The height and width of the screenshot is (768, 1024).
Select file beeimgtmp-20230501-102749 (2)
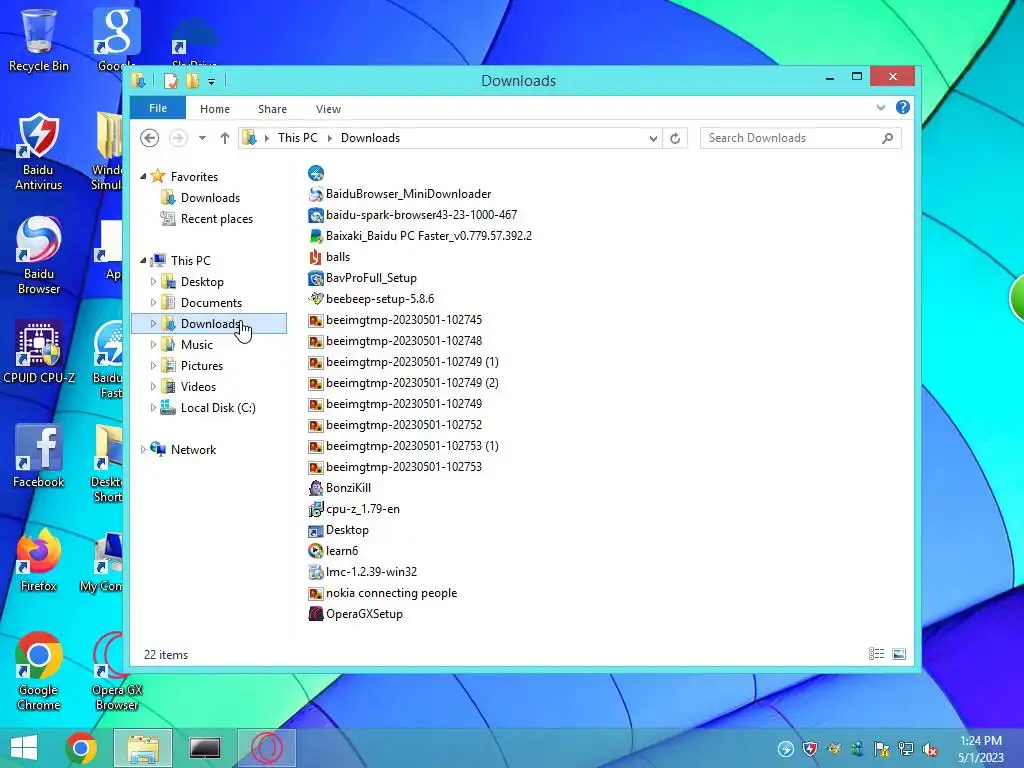[412, 383]
